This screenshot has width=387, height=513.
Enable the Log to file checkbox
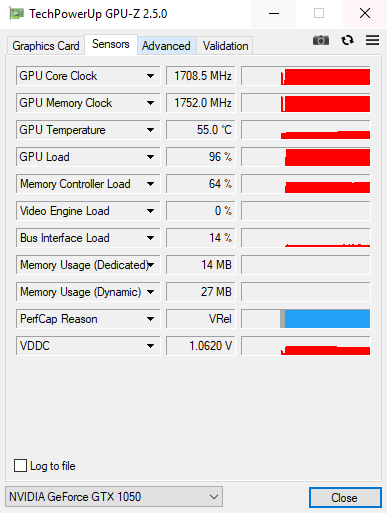tap(20, 466)
